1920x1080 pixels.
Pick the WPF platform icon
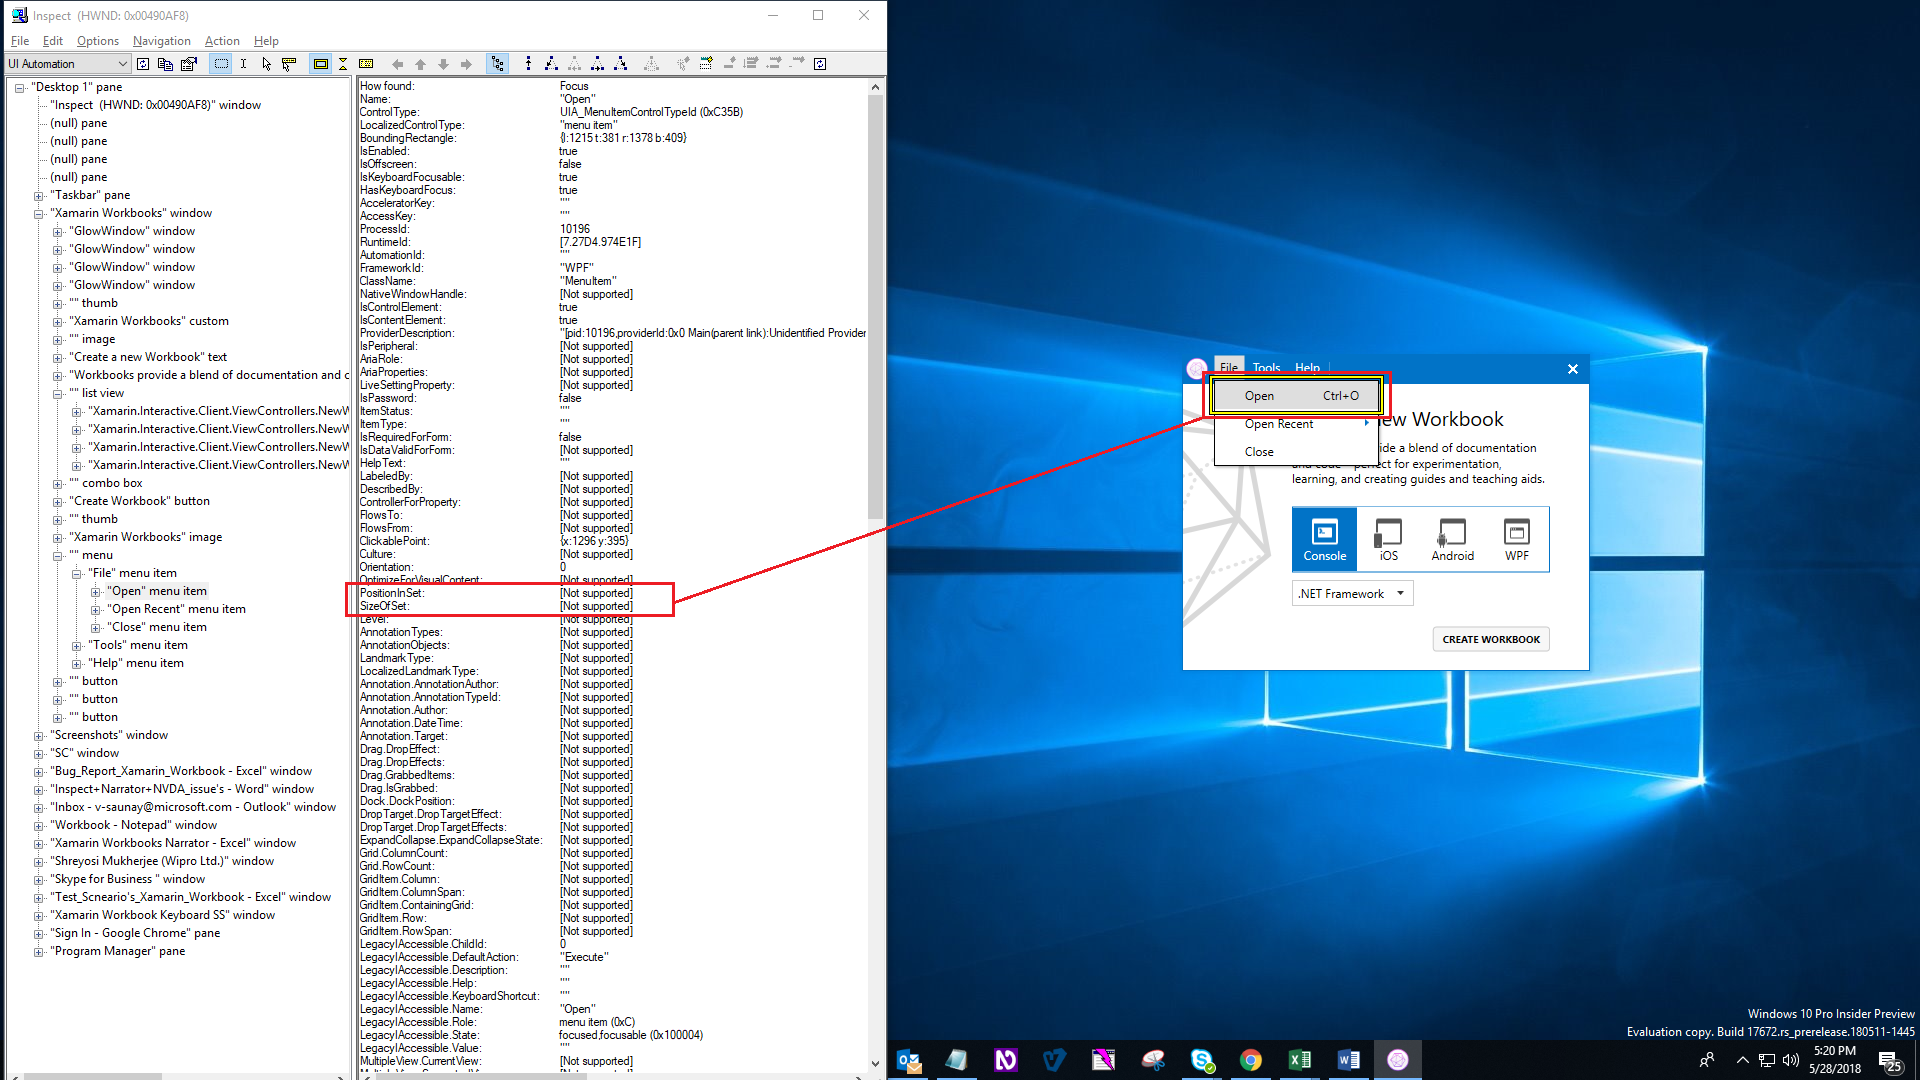1516,539
